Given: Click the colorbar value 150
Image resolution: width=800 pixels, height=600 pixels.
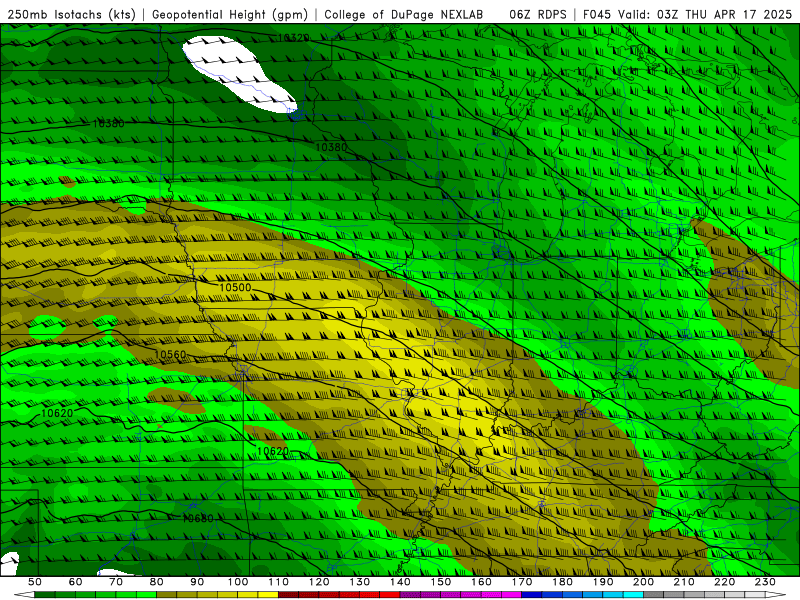Looking at the screenshot, I should click(x=441, y=582).
